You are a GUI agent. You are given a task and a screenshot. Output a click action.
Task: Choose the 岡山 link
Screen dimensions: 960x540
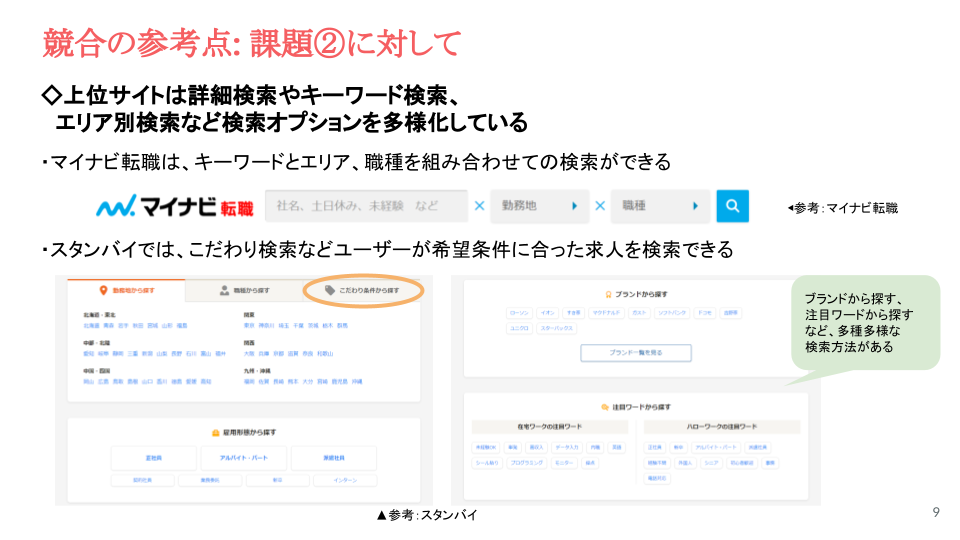pos(89,381)
